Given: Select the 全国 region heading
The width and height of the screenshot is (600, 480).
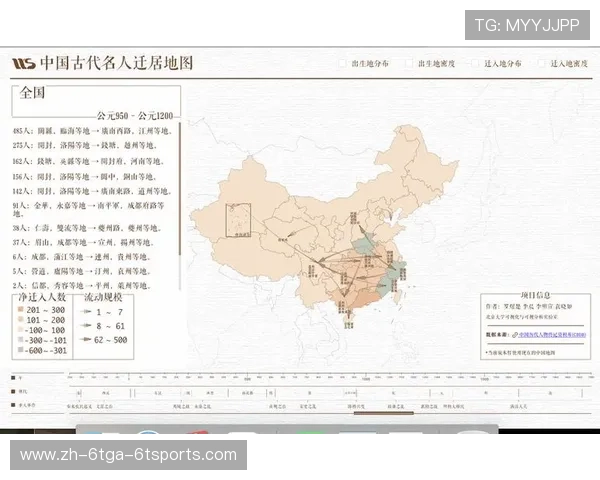Looking at the screenshot, I should tap(34, 95).
